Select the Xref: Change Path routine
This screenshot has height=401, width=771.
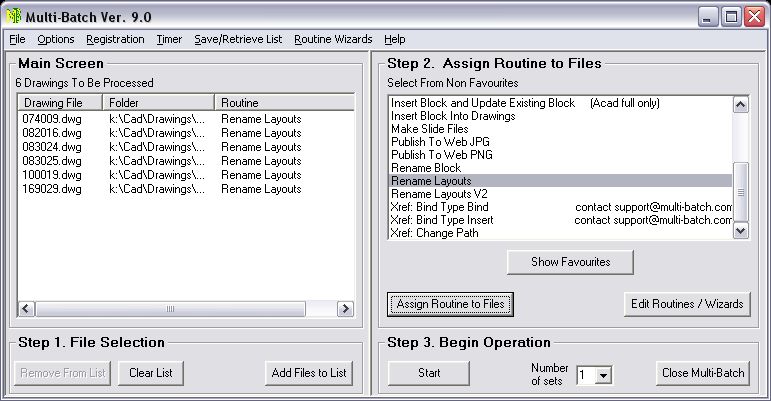click(560, 233)
